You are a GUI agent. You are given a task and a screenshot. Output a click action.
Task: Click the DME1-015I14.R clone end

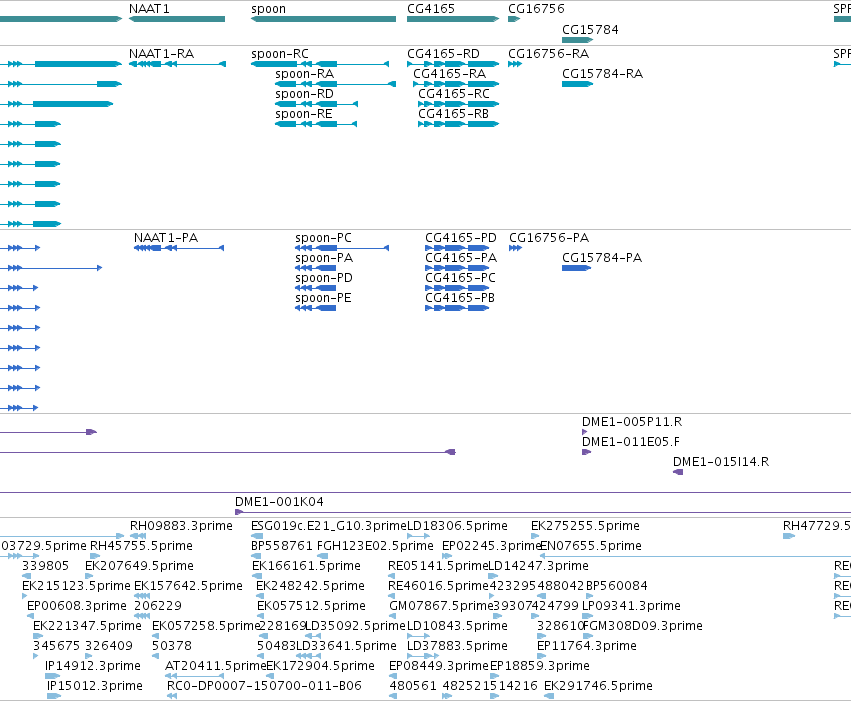click(678, 472)
